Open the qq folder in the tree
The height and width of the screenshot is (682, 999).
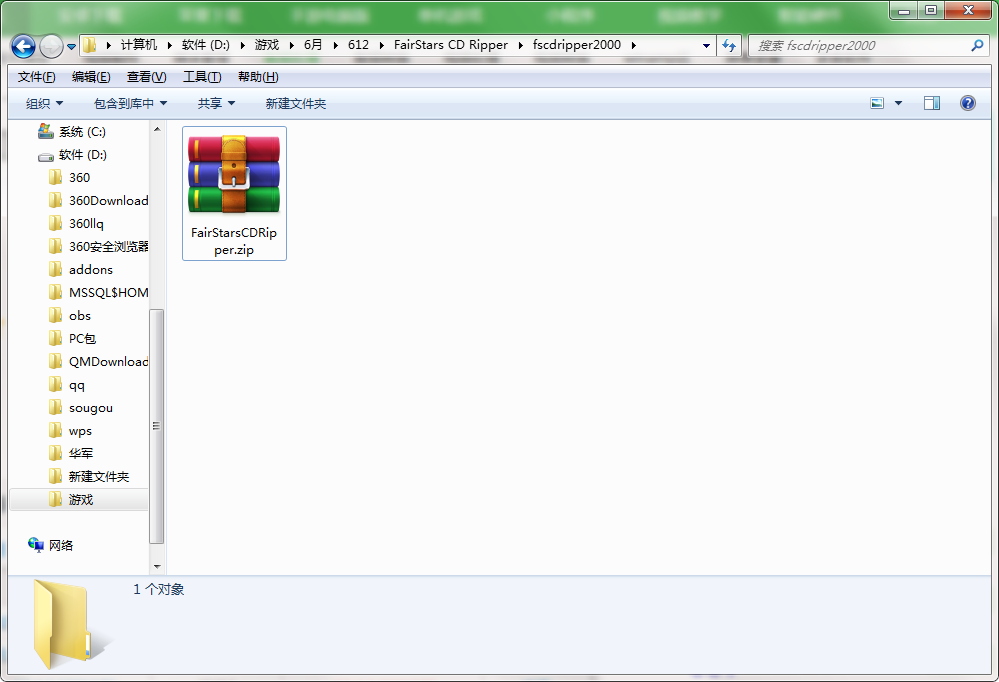coord(67,385)
